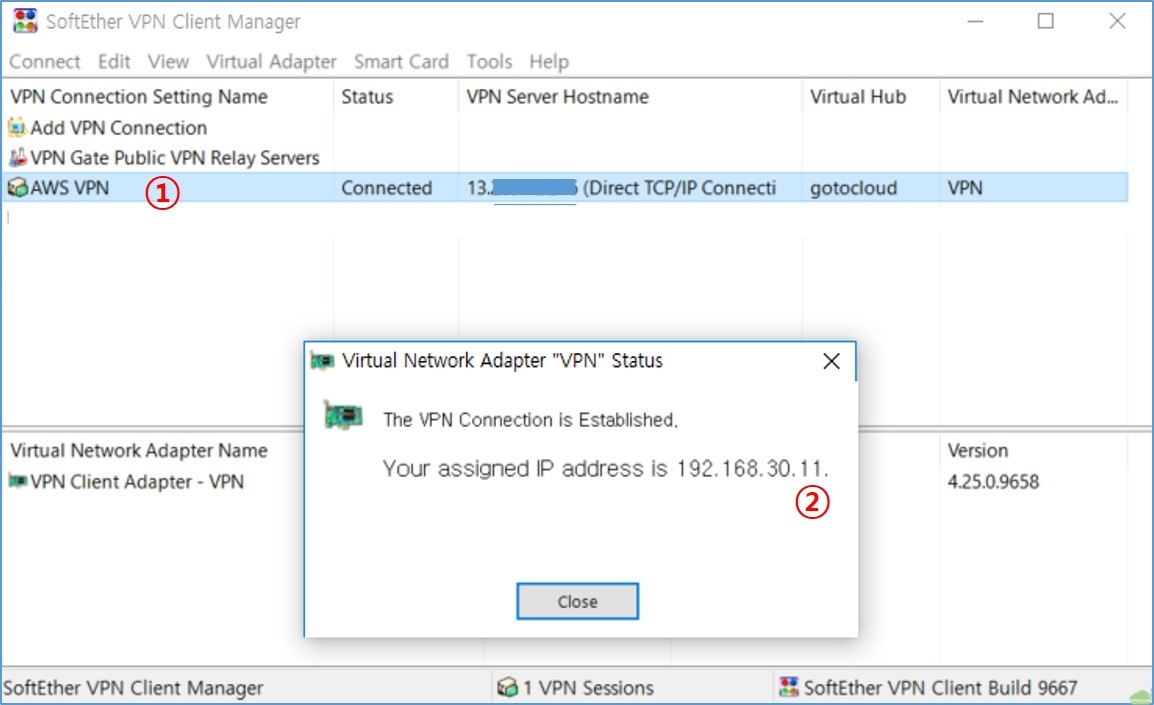This screenshot has width=1154, height=705.
Task: Click The VPN Connection is Established text
Action: [x=530, y=419]
